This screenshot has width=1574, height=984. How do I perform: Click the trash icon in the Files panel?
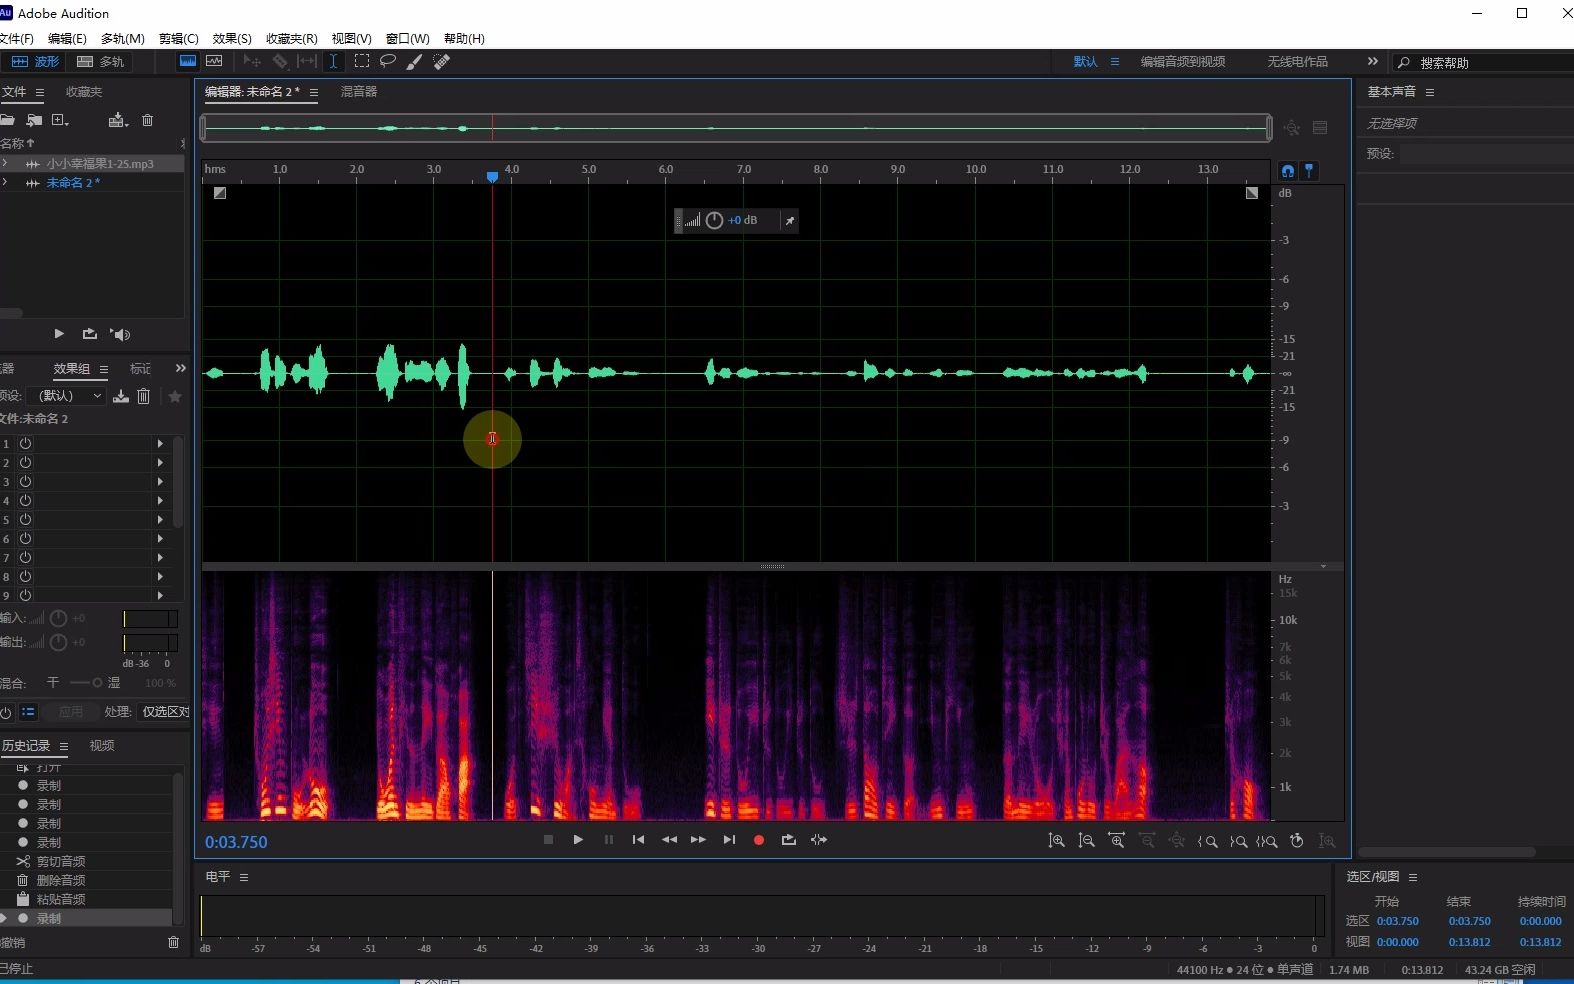coord(148,120)
